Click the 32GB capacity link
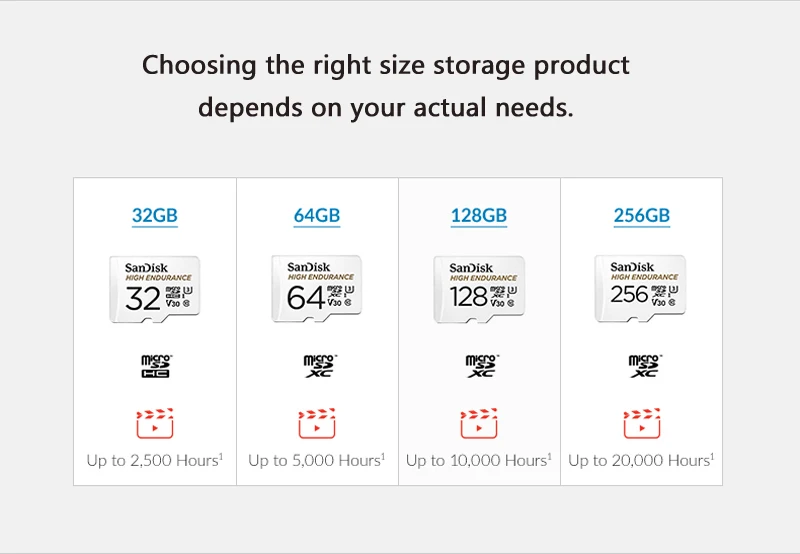 click(x=155, y=215)
